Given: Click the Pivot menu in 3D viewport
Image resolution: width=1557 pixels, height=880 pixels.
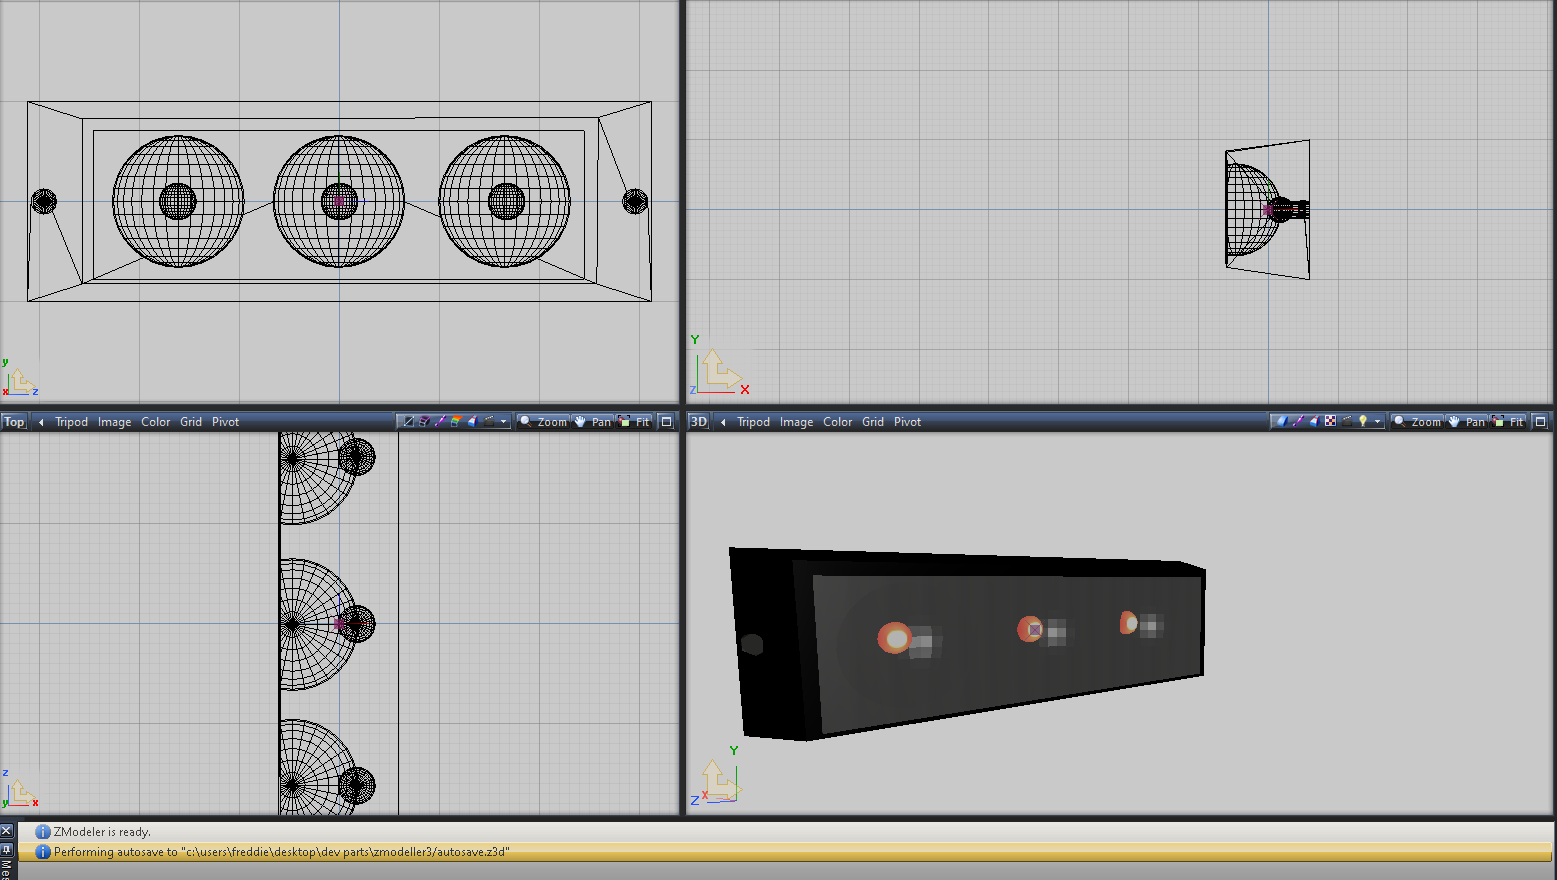Looking at the screenshot, I should (907, 422).
